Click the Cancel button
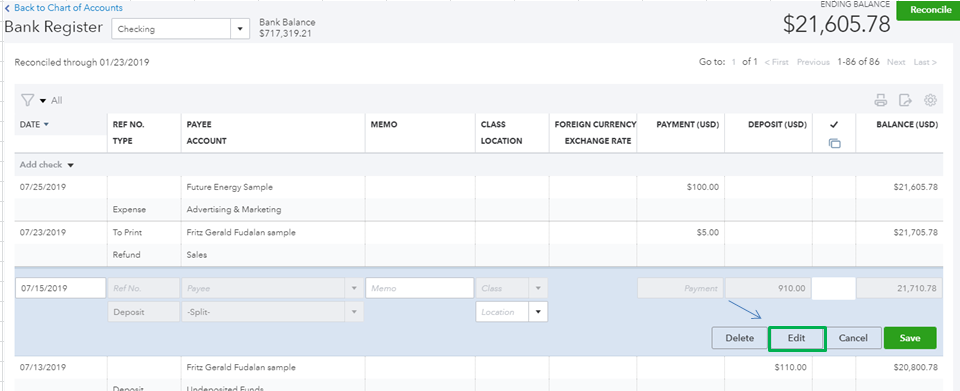The height and width of the screenshot is (391, 960). click(x=853, y=338)
